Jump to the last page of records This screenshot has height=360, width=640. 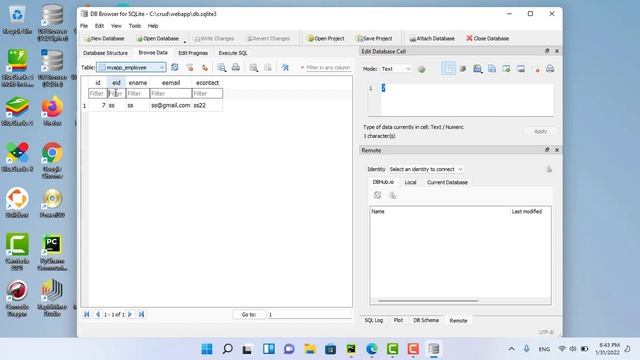(142, 314)
